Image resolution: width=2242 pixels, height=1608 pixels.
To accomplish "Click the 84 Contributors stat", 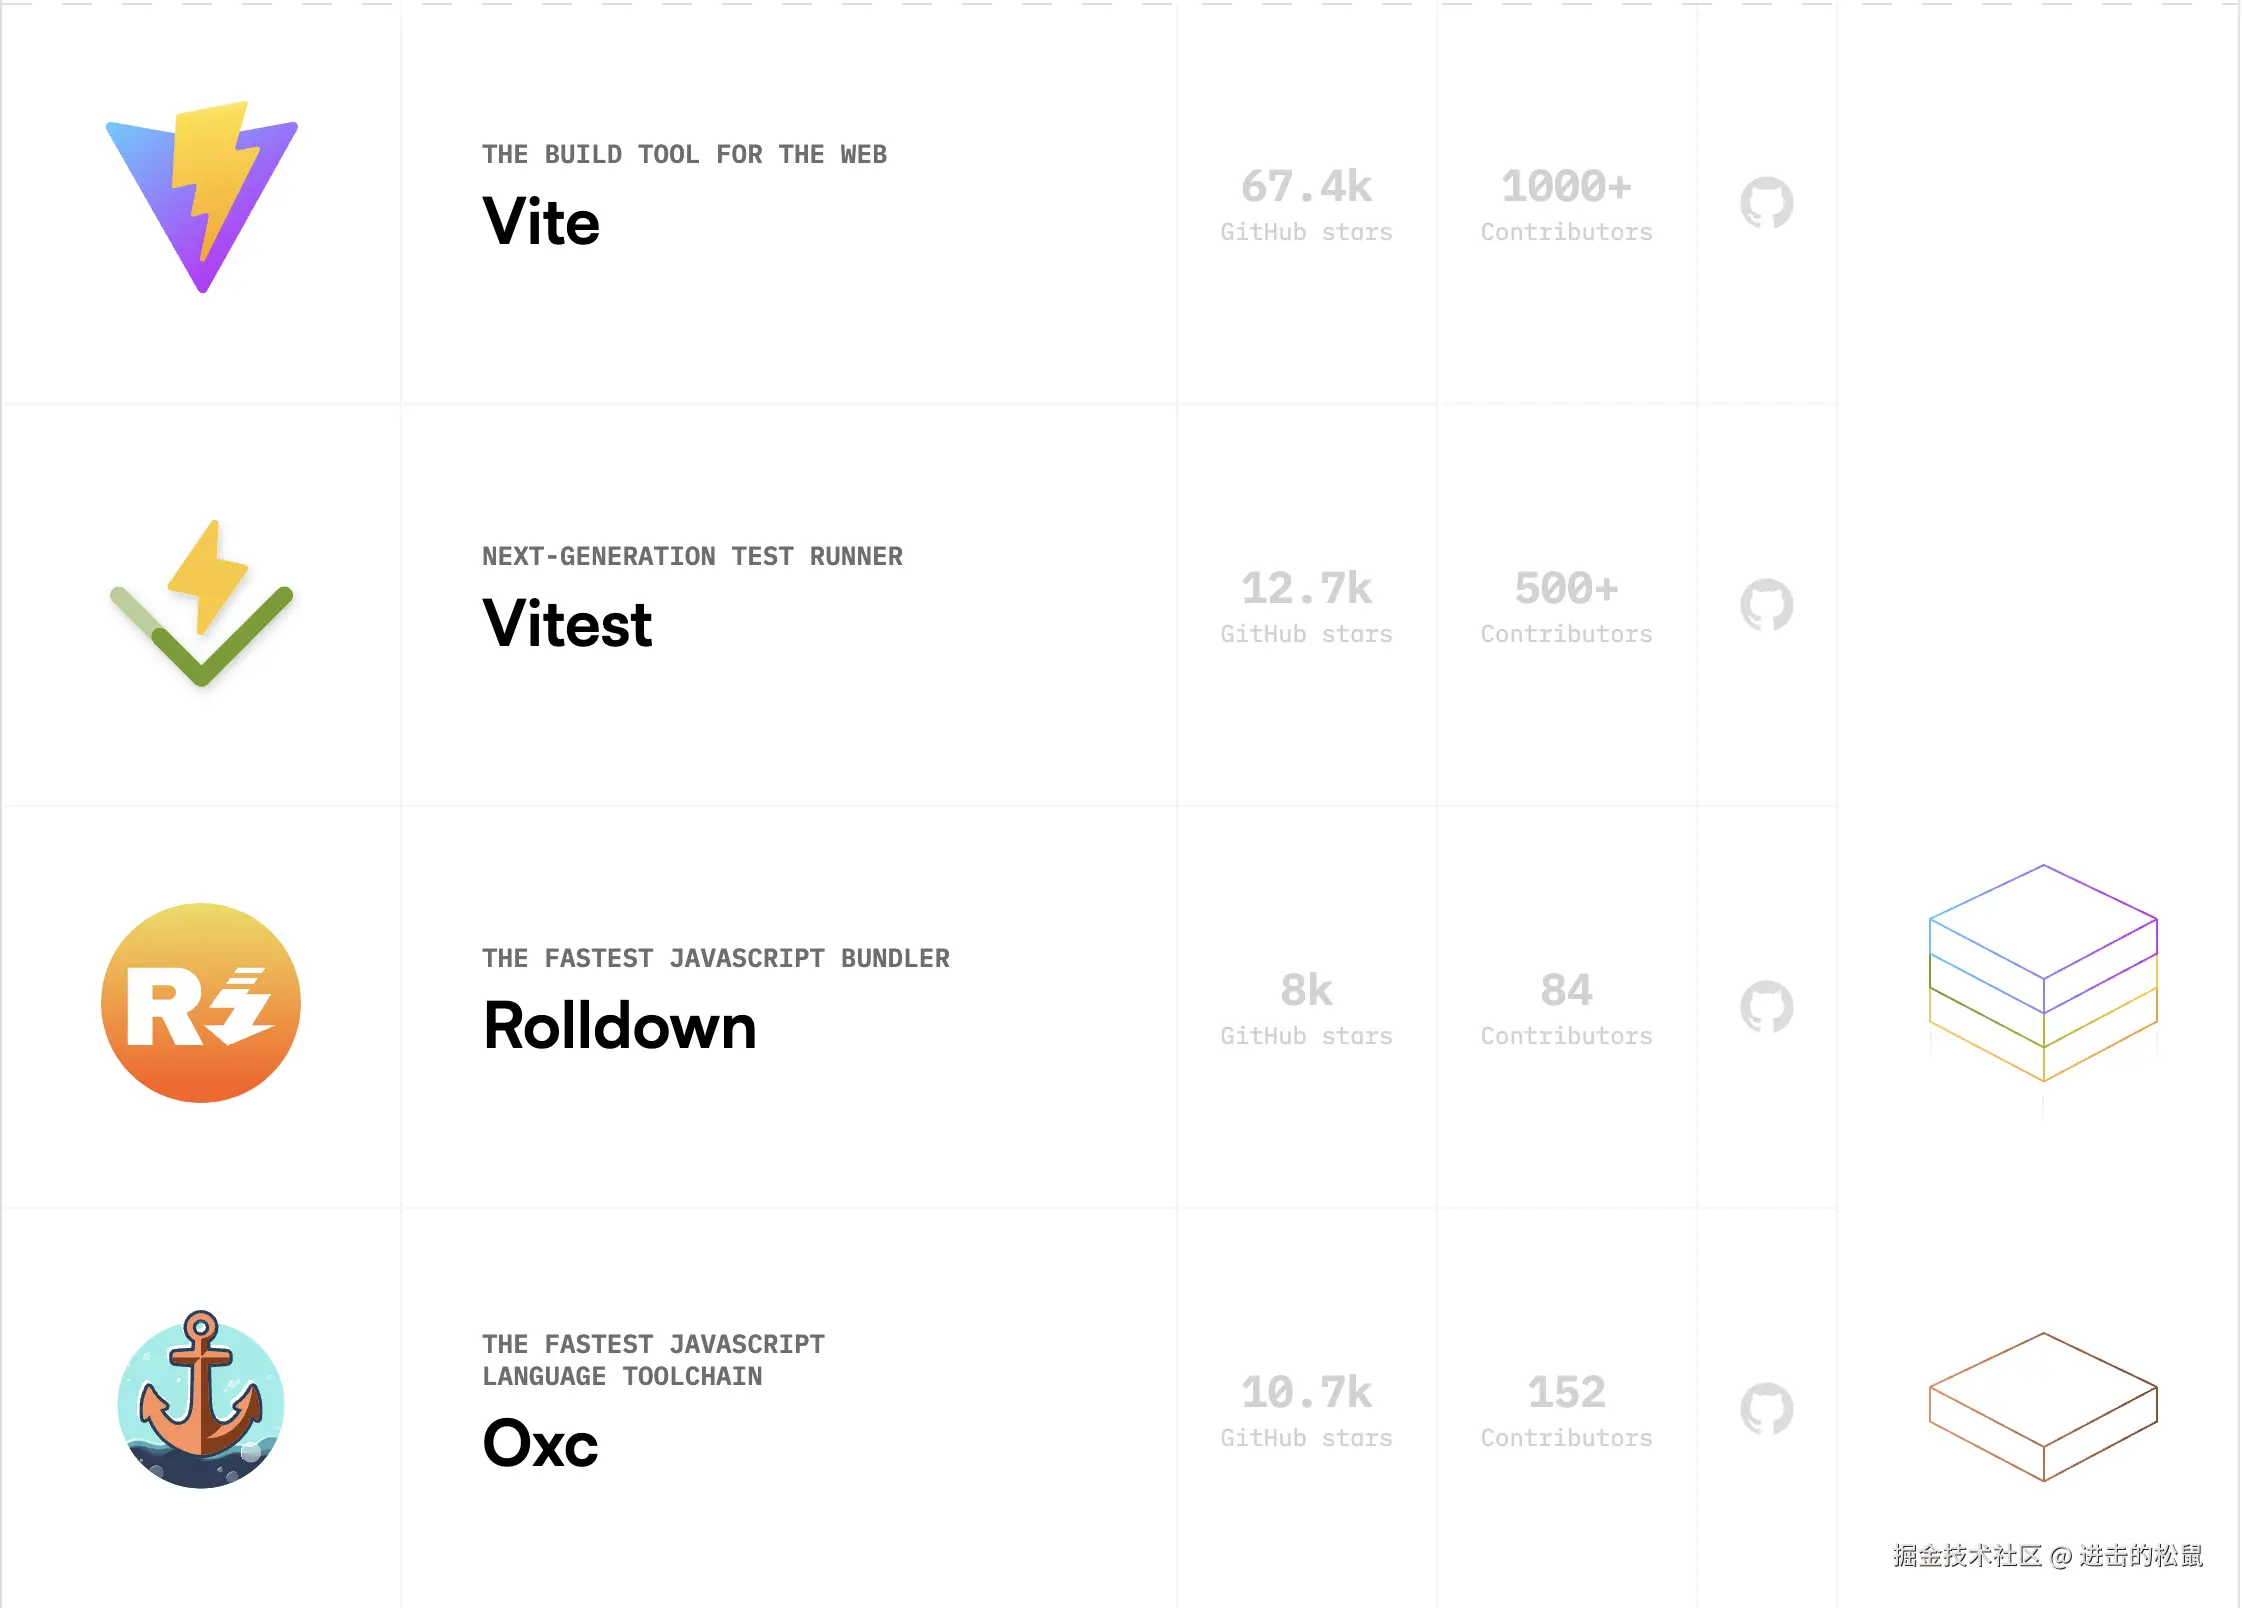I will [1566, 1009].
